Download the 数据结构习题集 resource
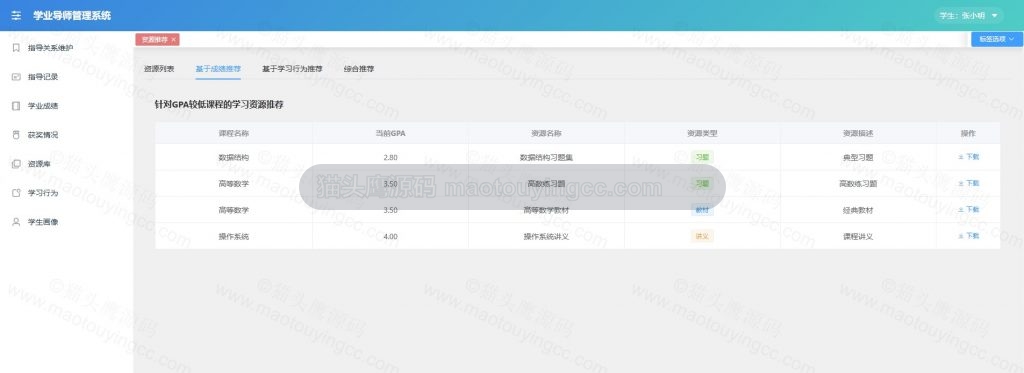 pyautogui.click(x=968, y=157)
